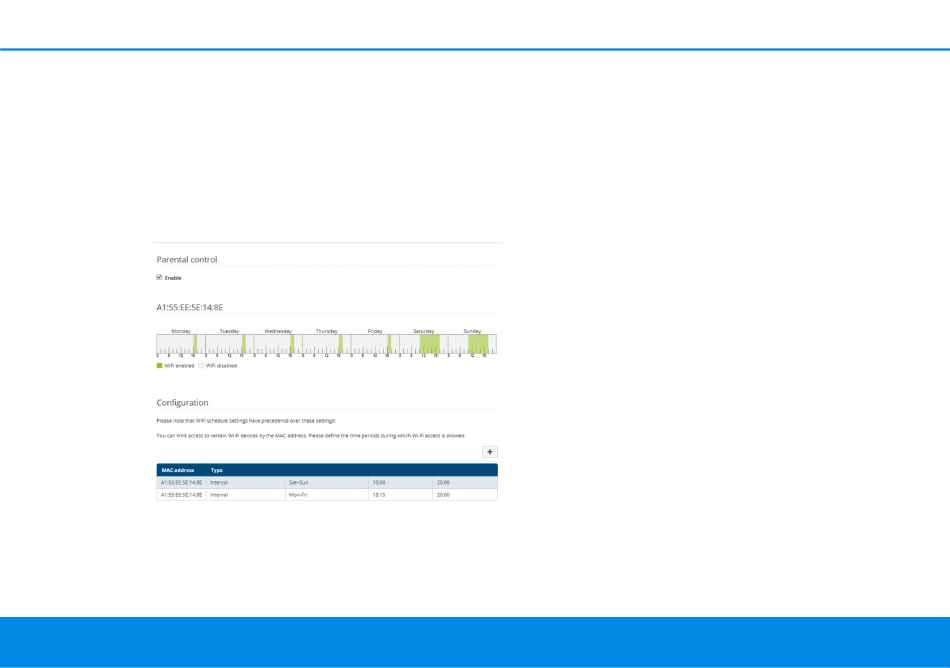Toggle the Parental control Enable checkbox
Screen dimensions: 950x668
pyautogui.click(x=159, y=277)
